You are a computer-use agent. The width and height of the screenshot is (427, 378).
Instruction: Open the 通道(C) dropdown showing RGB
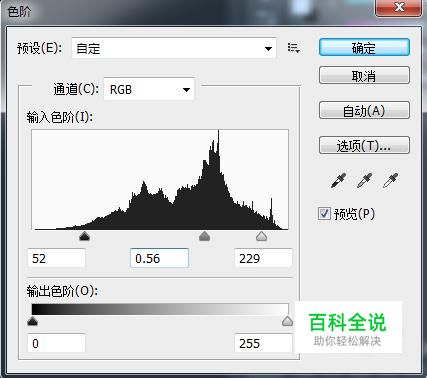(149, 89)
